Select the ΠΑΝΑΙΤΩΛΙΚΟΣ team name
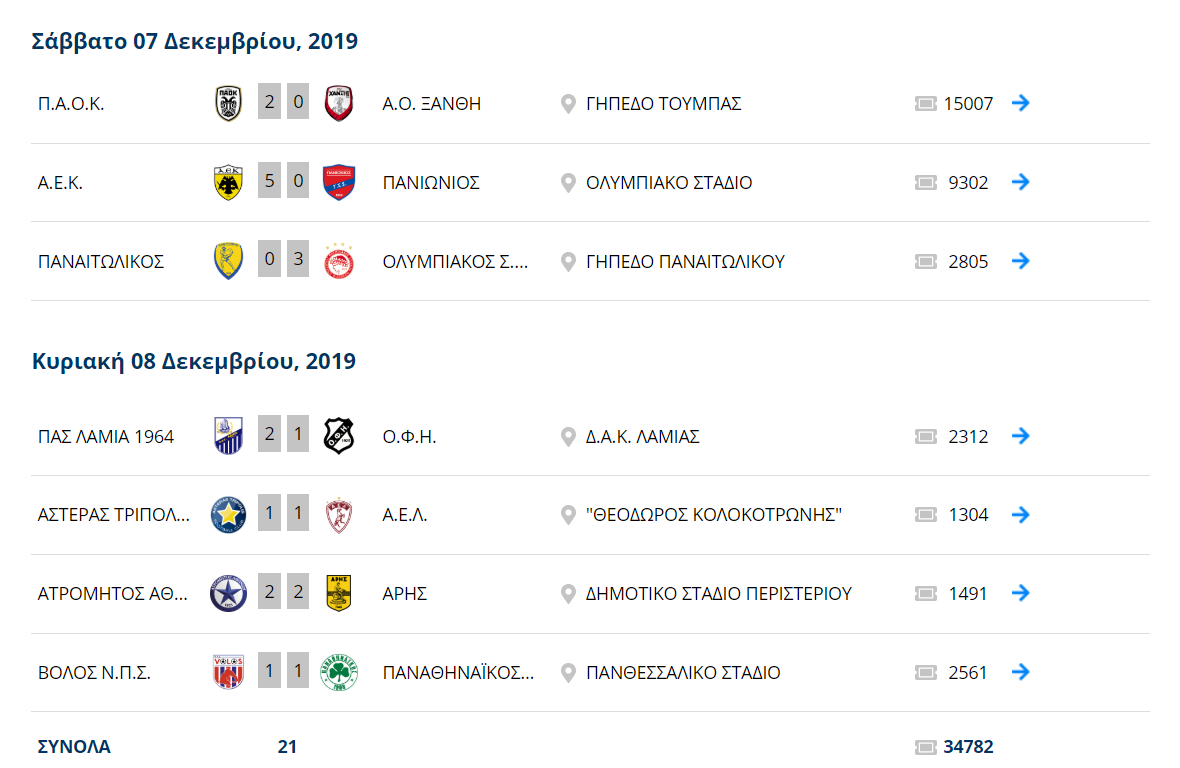Viewport: 1180px width, 768px height. click(x=101, y=262)
